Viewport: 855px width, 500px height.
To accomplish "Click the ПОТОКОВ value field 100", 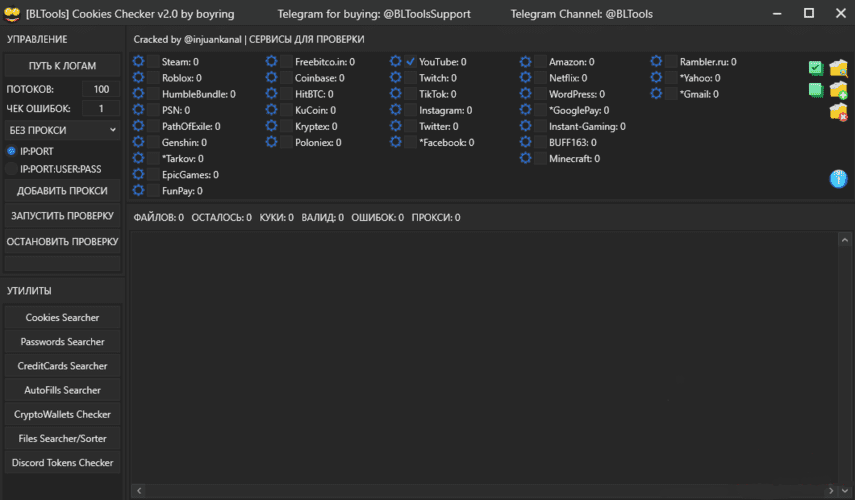I will tap(101, 89).
